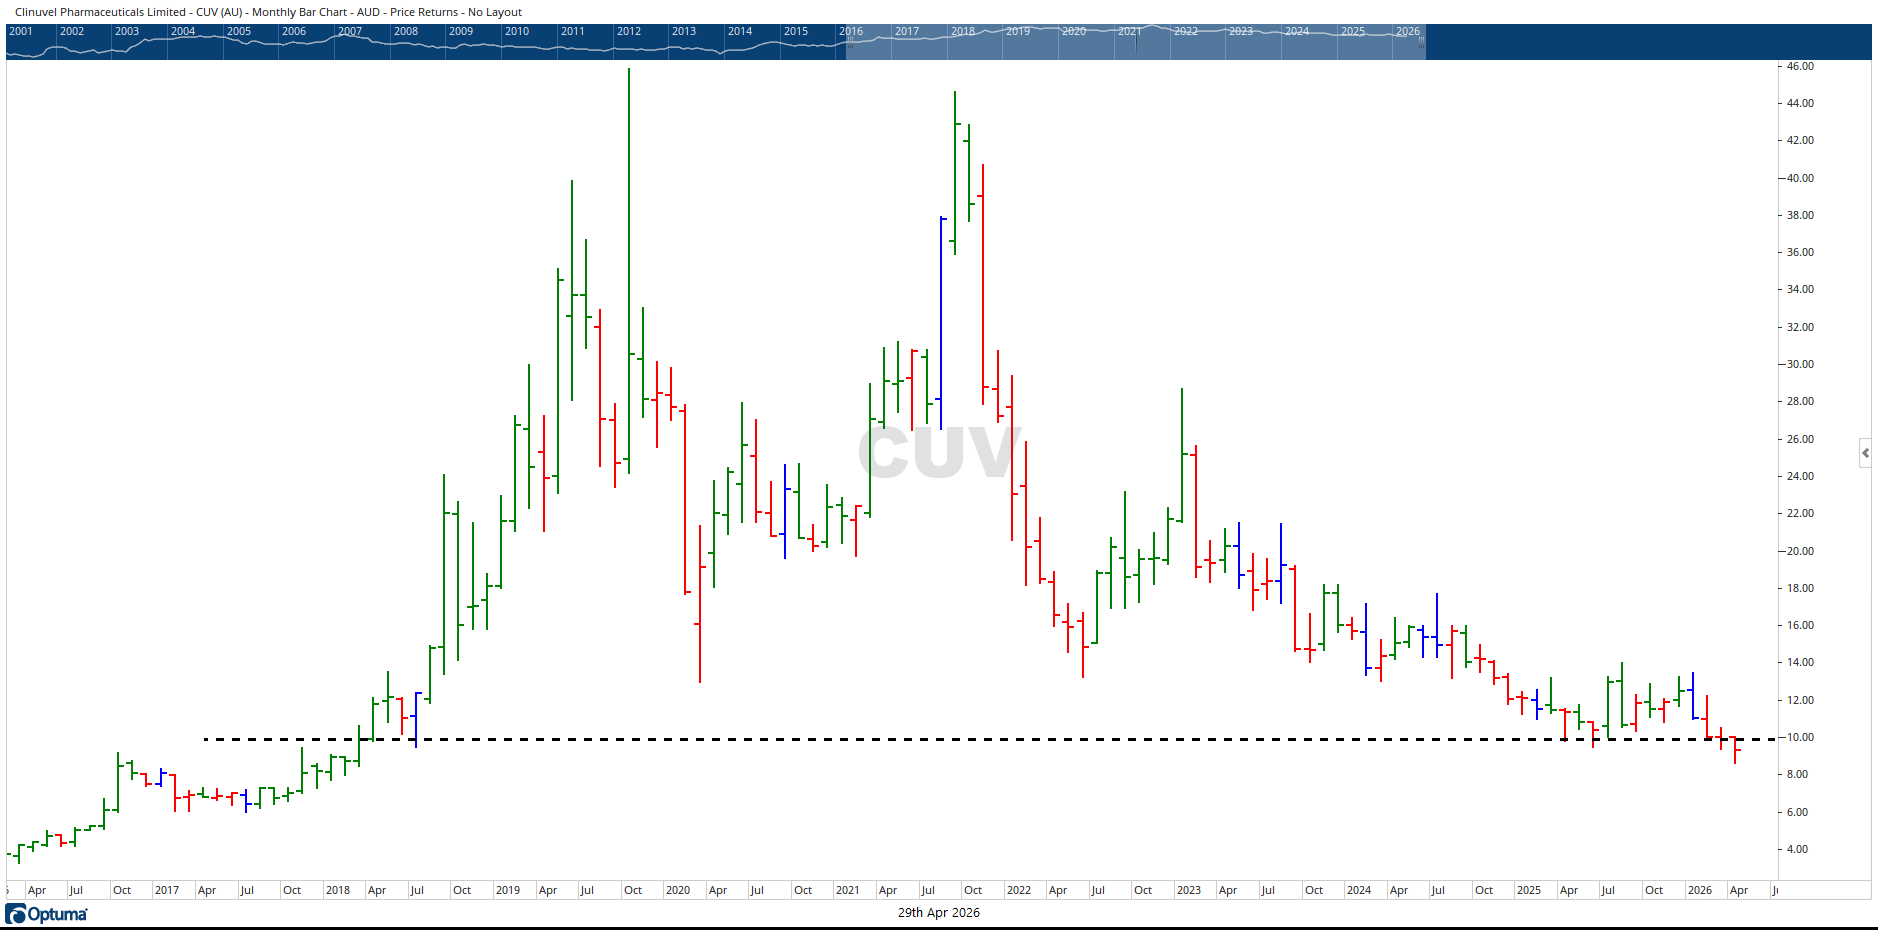Select year 2008 in the top navigator
This screenshot has width=1878, height=930.
pyautogui.click(x=405, y=31)
